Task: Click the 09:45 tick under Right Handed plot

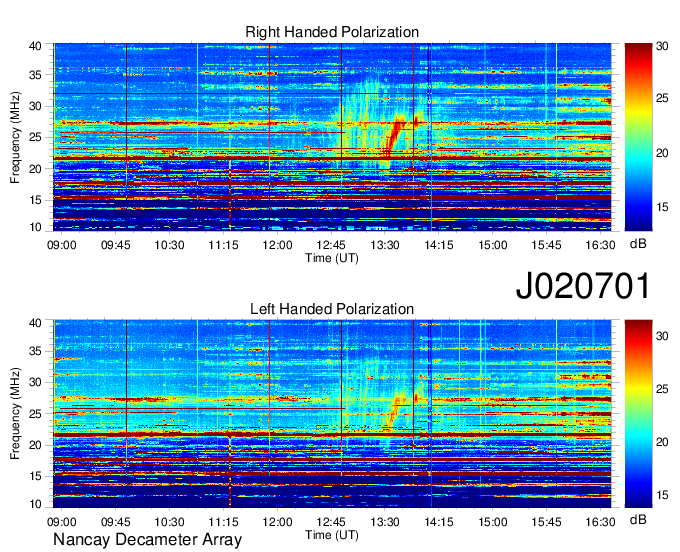Action: 115,245
